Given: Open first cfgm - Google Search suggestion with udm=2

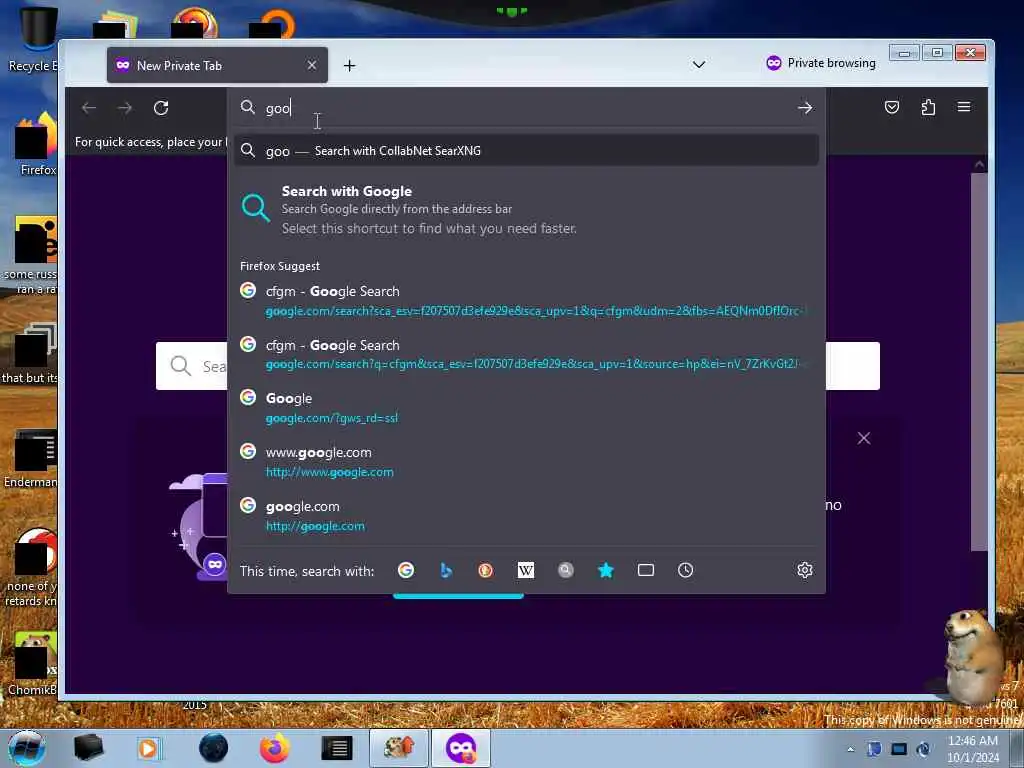Looking at the screenshot, I should (x=526, y=301).
